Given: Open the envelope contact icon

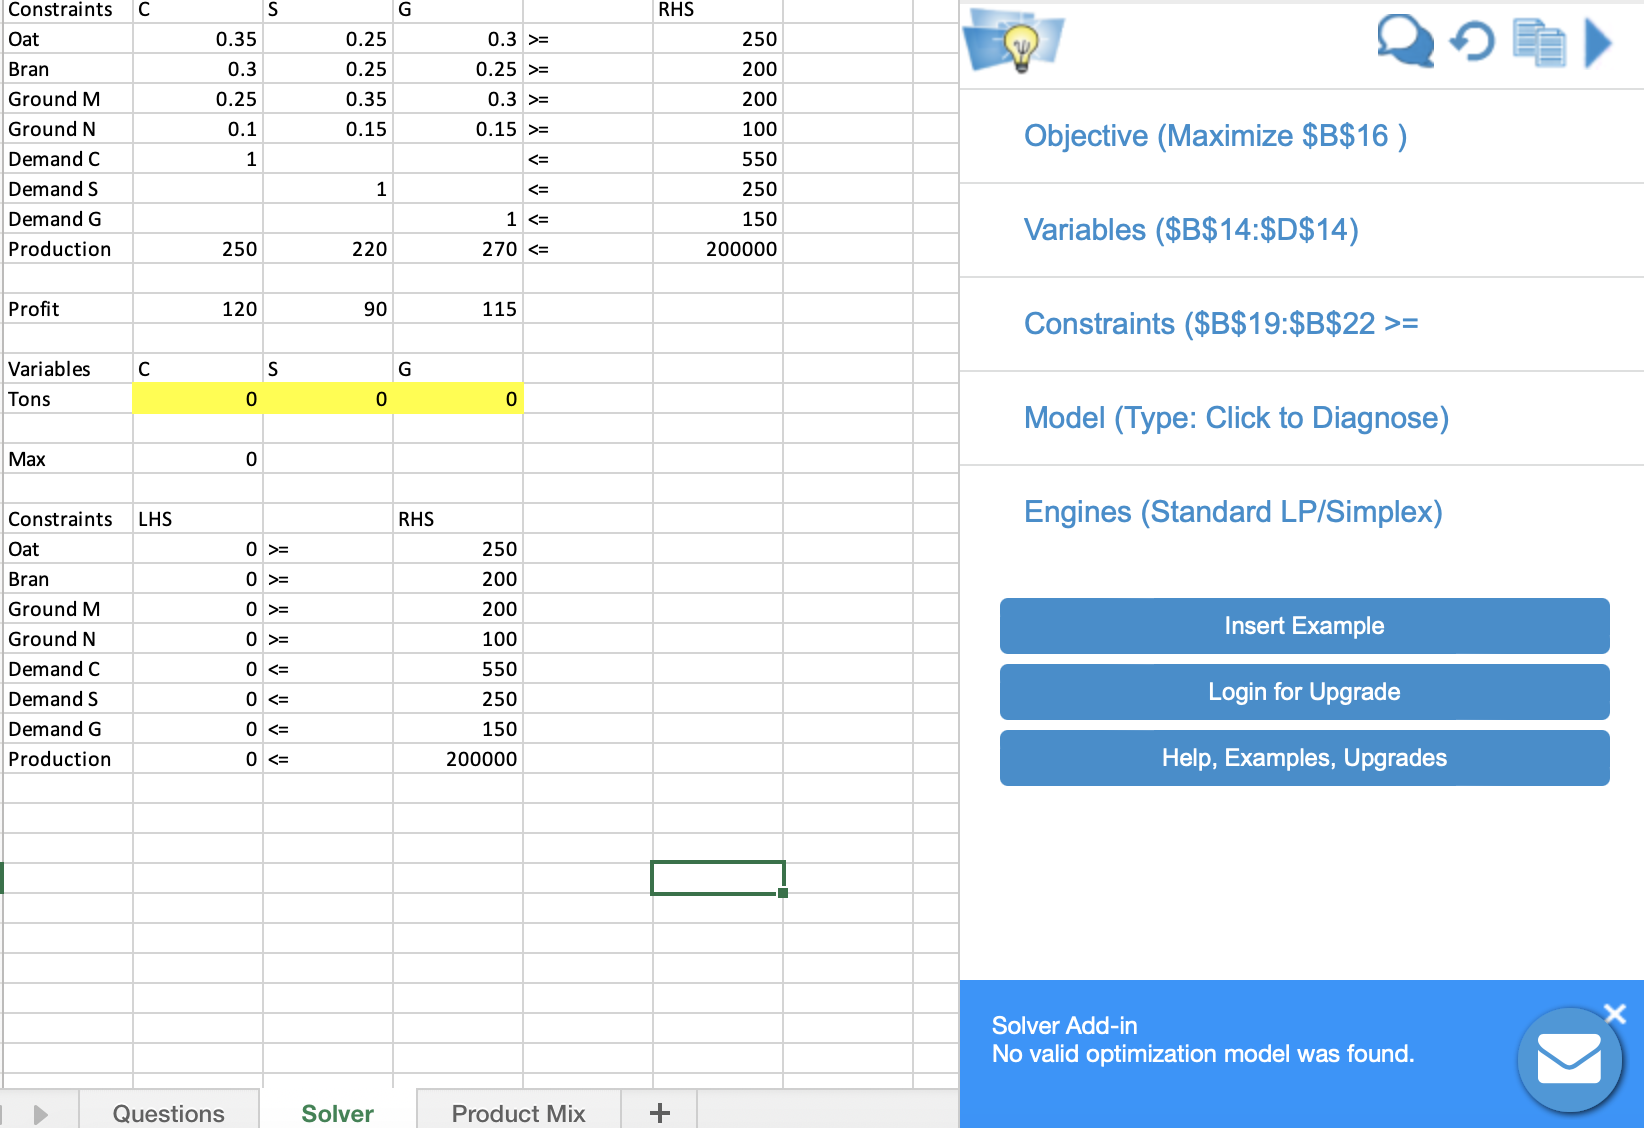Looking at the screenshot, I should point(1569,1060).
